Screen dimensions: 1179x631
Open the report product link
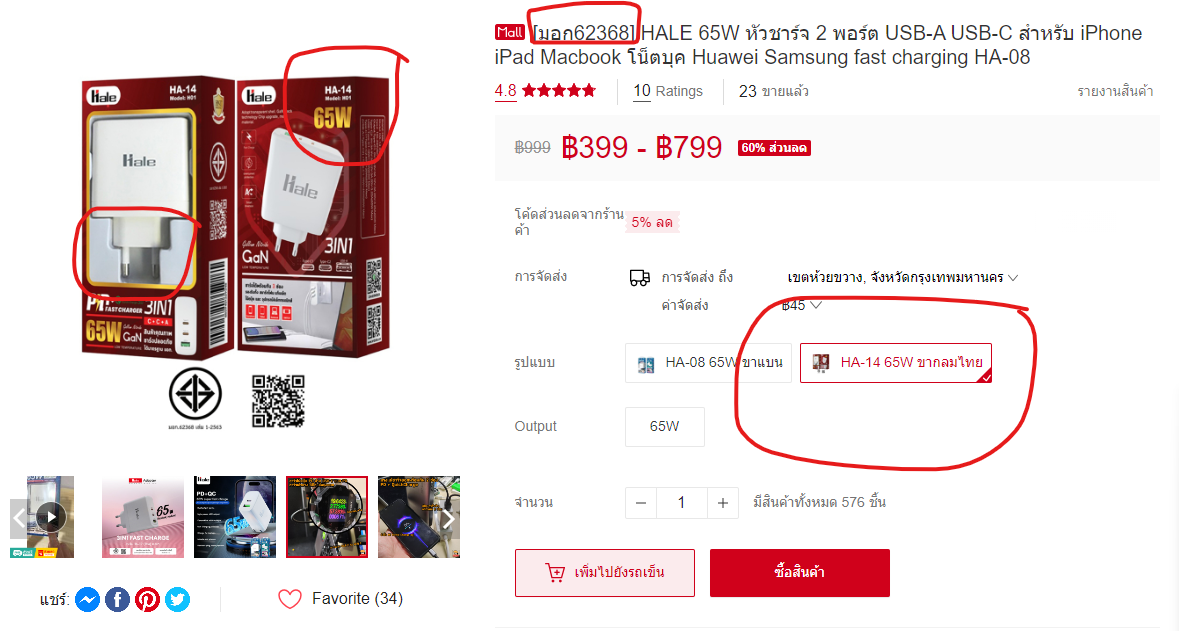(x=1114, y=91)
